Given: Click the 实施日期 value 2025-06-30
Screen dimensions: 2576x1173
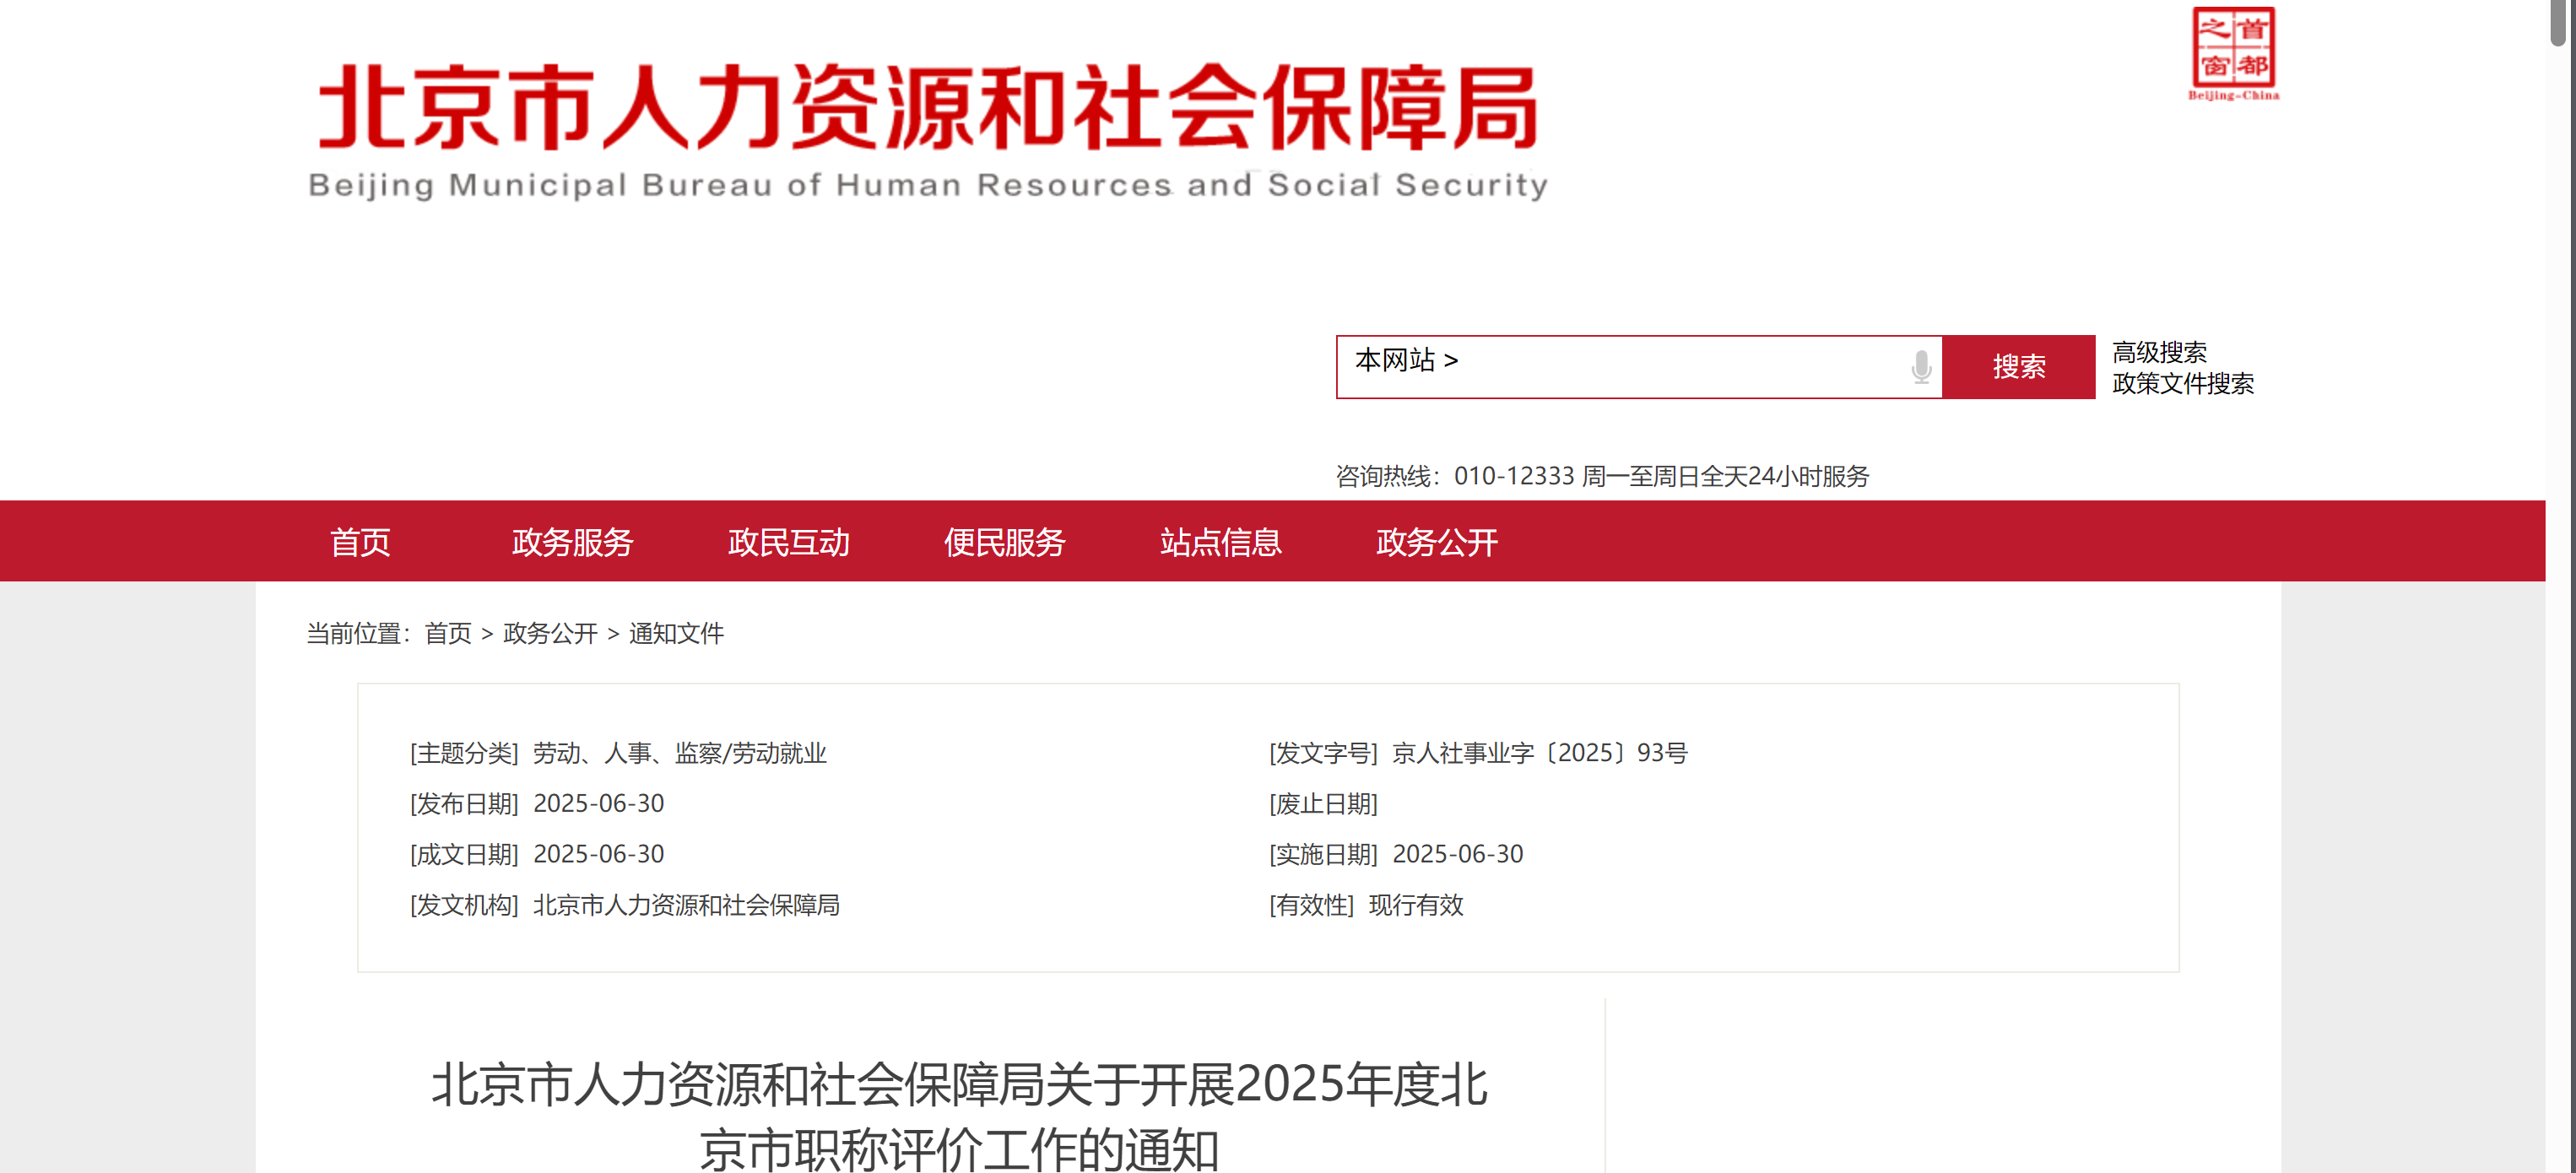Looking at the screenshot, I should 1457,854.
